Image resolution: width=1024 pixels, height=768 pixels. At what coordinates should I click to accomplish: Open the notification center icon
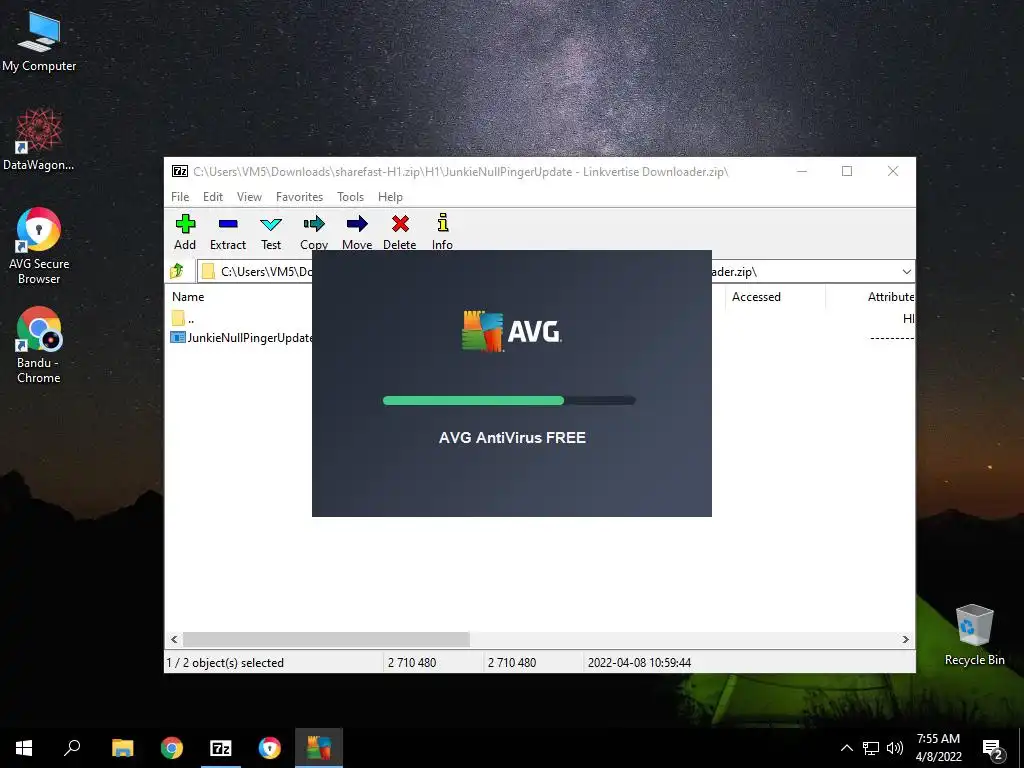coord(993,749)
